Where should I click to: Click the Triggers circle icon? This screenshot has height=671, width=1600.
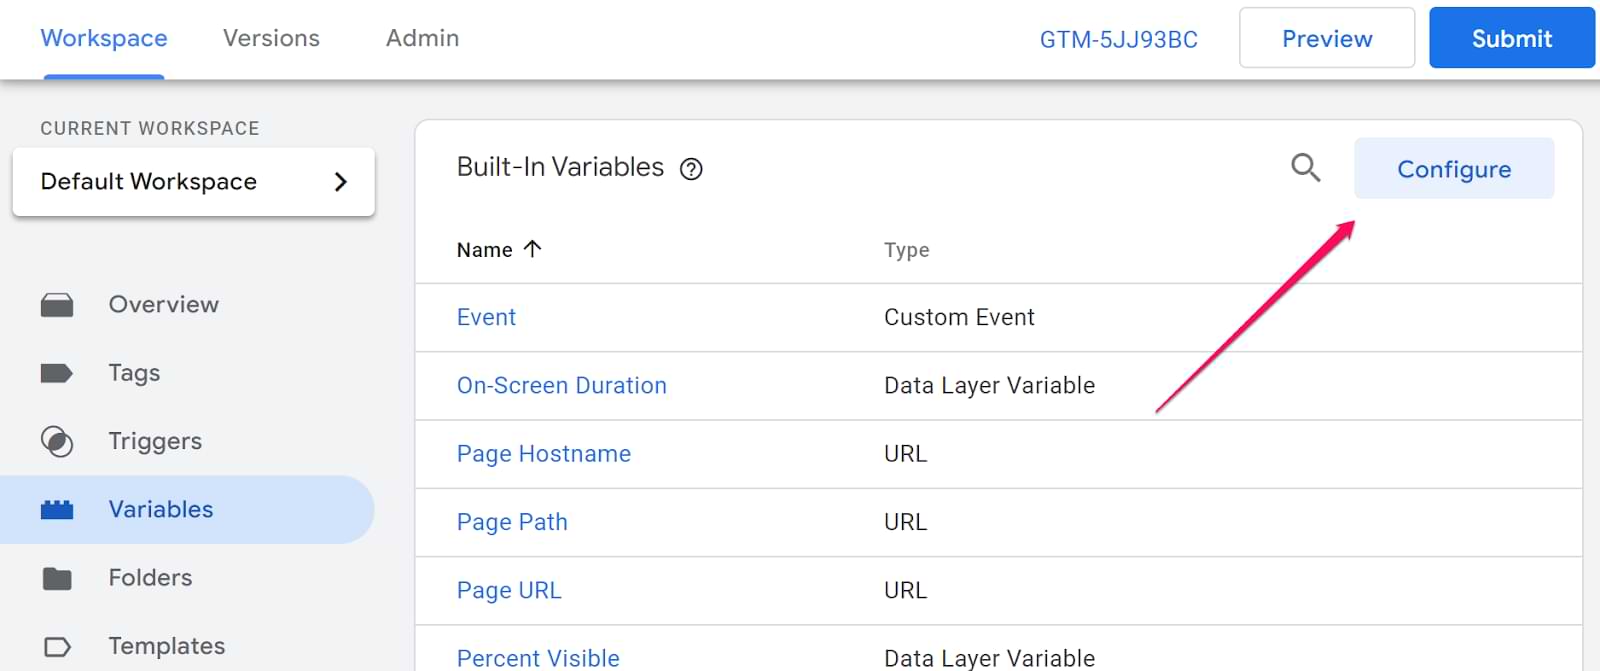[x=57, y=441]
